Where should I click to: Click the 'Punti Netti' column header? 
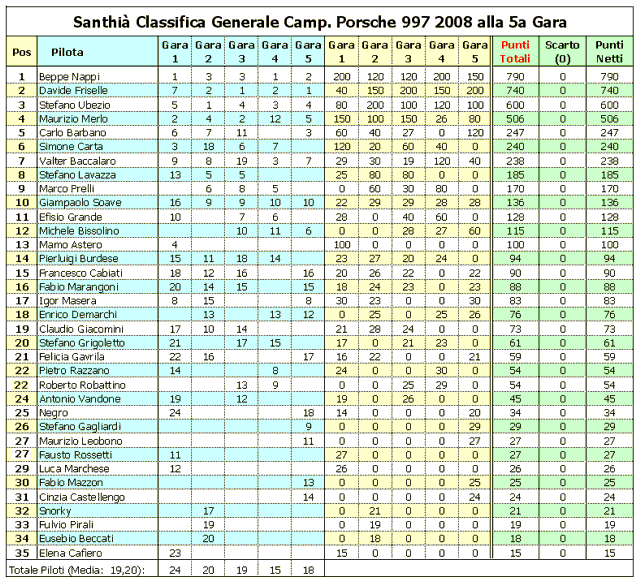click(x=609, y=52)
